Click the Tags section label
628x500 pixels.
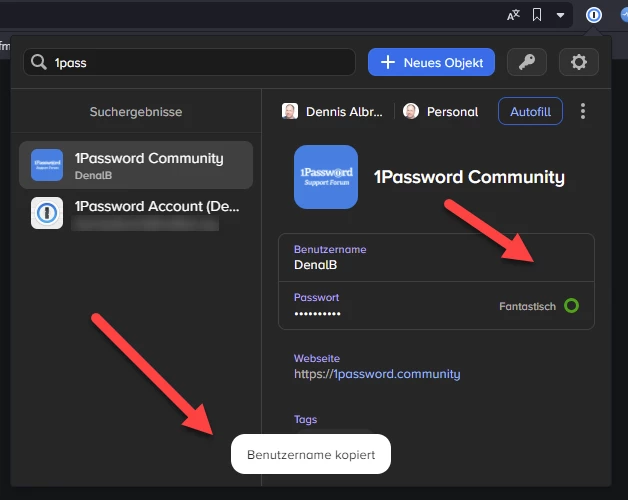[x=305, y=419]
